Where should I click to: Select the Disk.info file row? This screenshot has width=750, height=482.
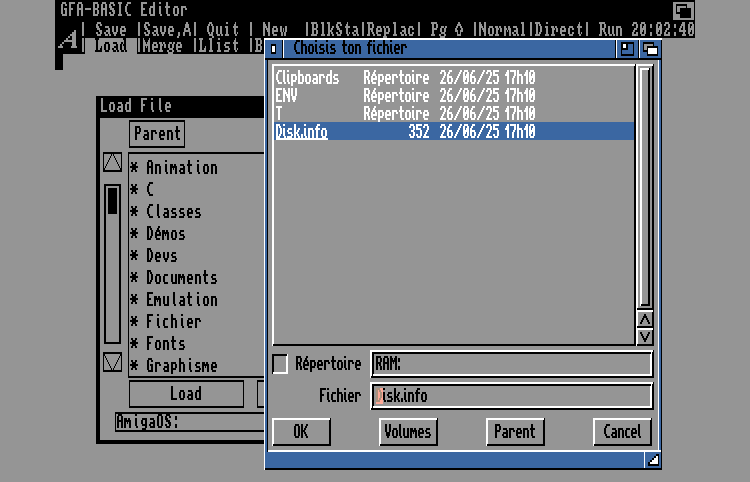coord(453,131)
